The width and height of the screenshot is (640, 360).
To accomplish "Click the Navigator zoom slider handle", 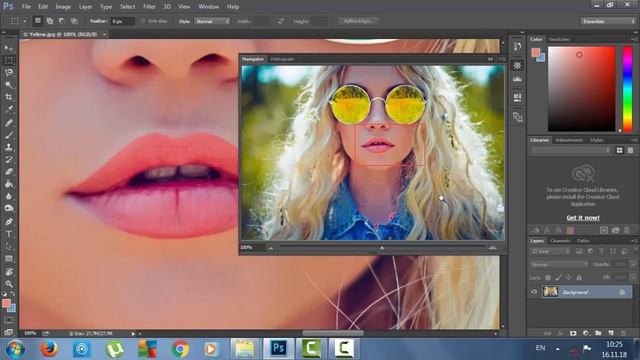I will point(382,247).
